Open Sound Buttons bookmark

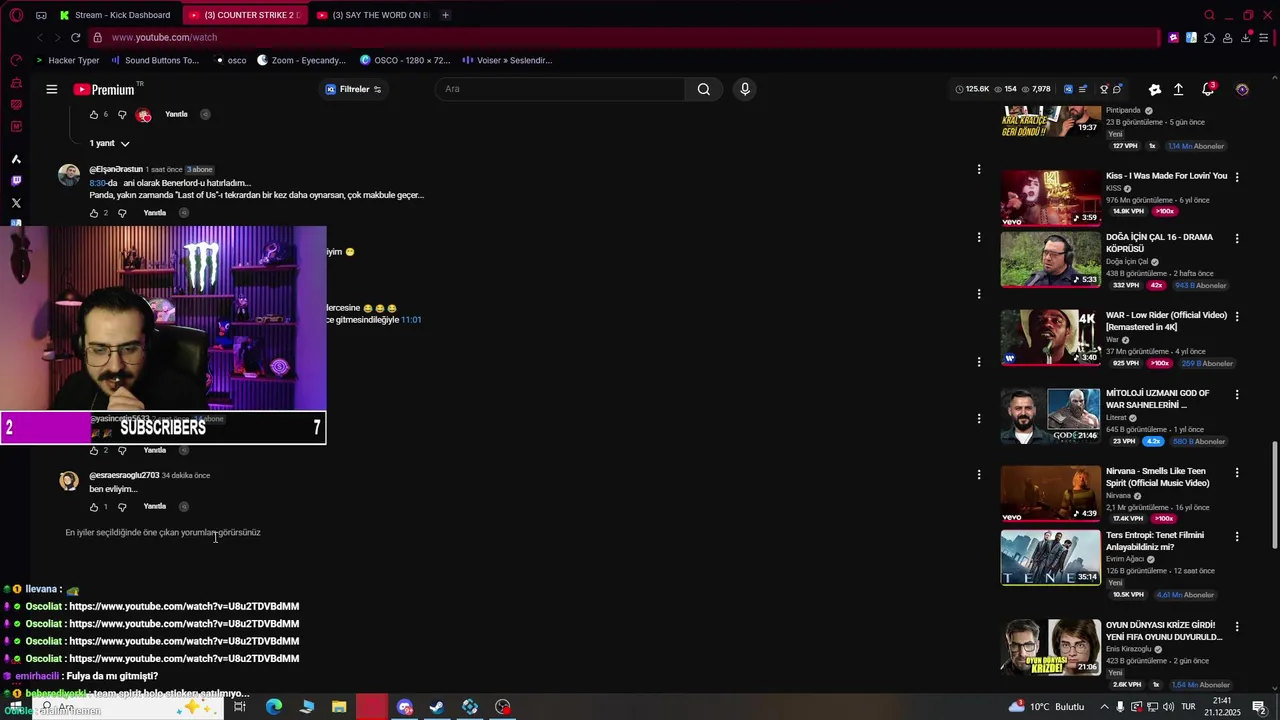(x=154, y=60)
